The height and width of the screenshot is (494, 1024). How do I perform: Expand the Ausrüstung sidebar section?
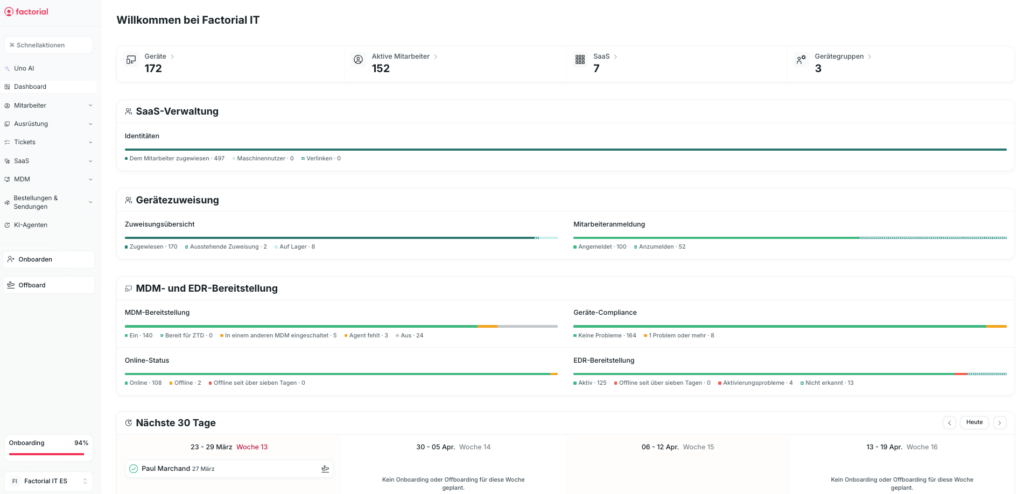90,124
